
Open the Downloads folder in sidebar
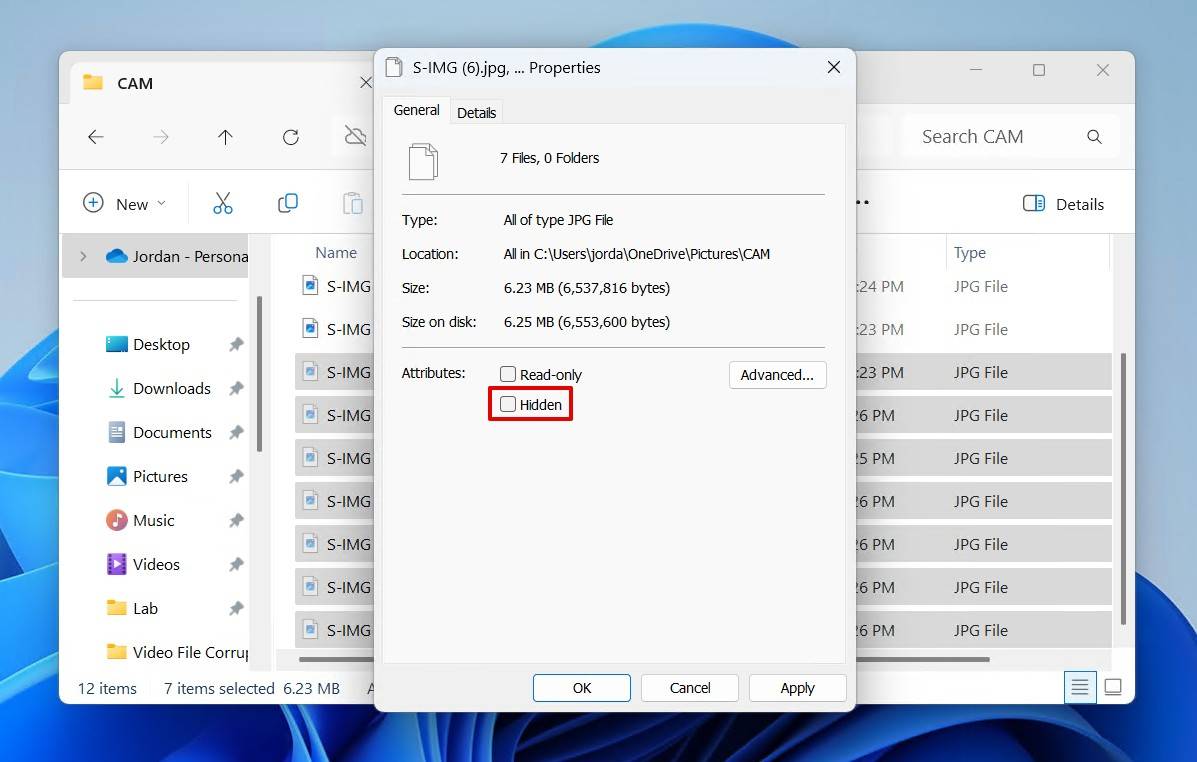[171, 388]
